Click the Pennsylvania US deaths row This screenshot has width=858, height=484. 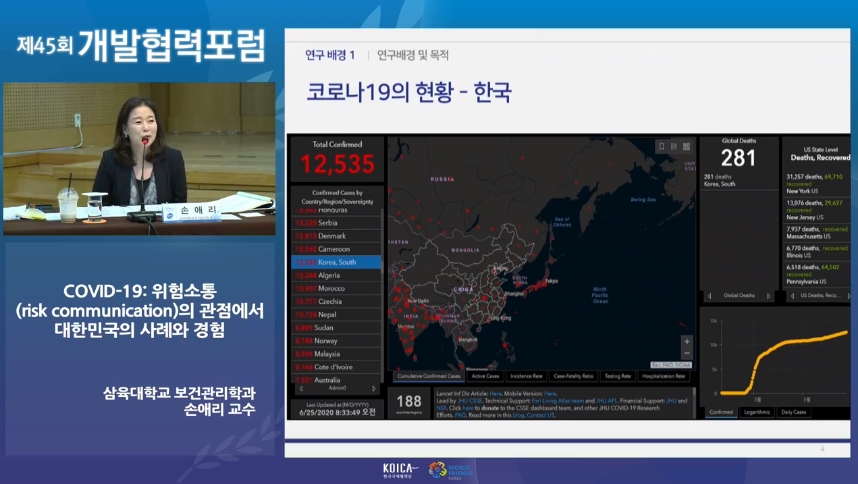coord(816,274)
